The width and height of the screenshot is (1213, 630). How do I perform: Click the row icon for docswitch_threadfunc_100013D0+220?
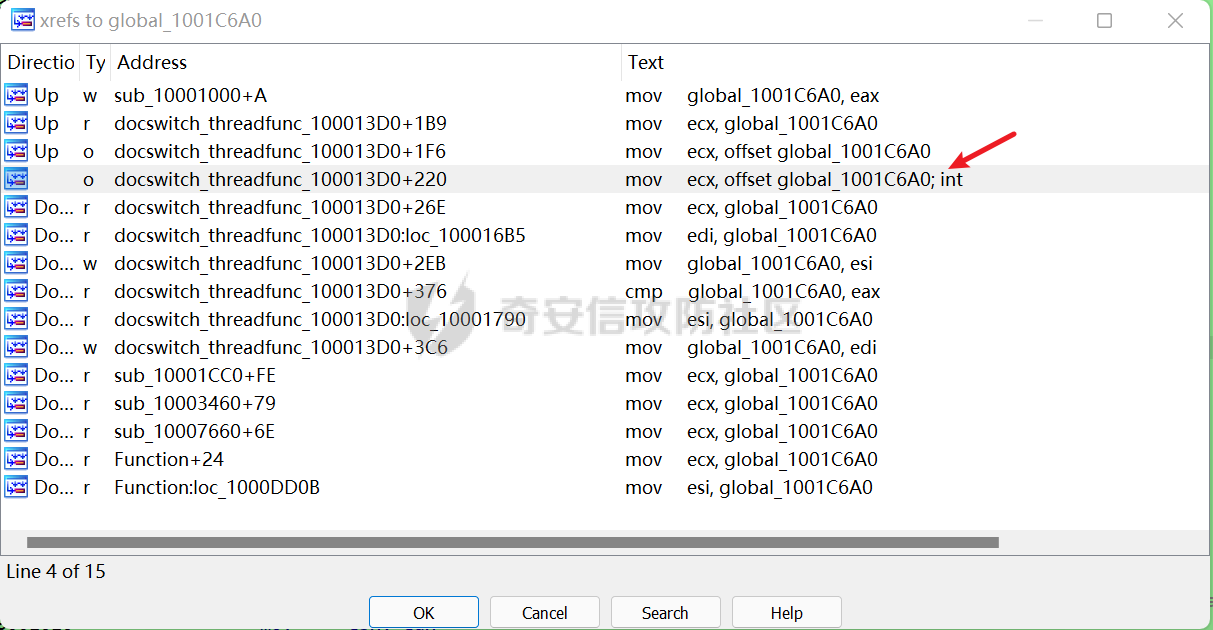pos(17,180)
